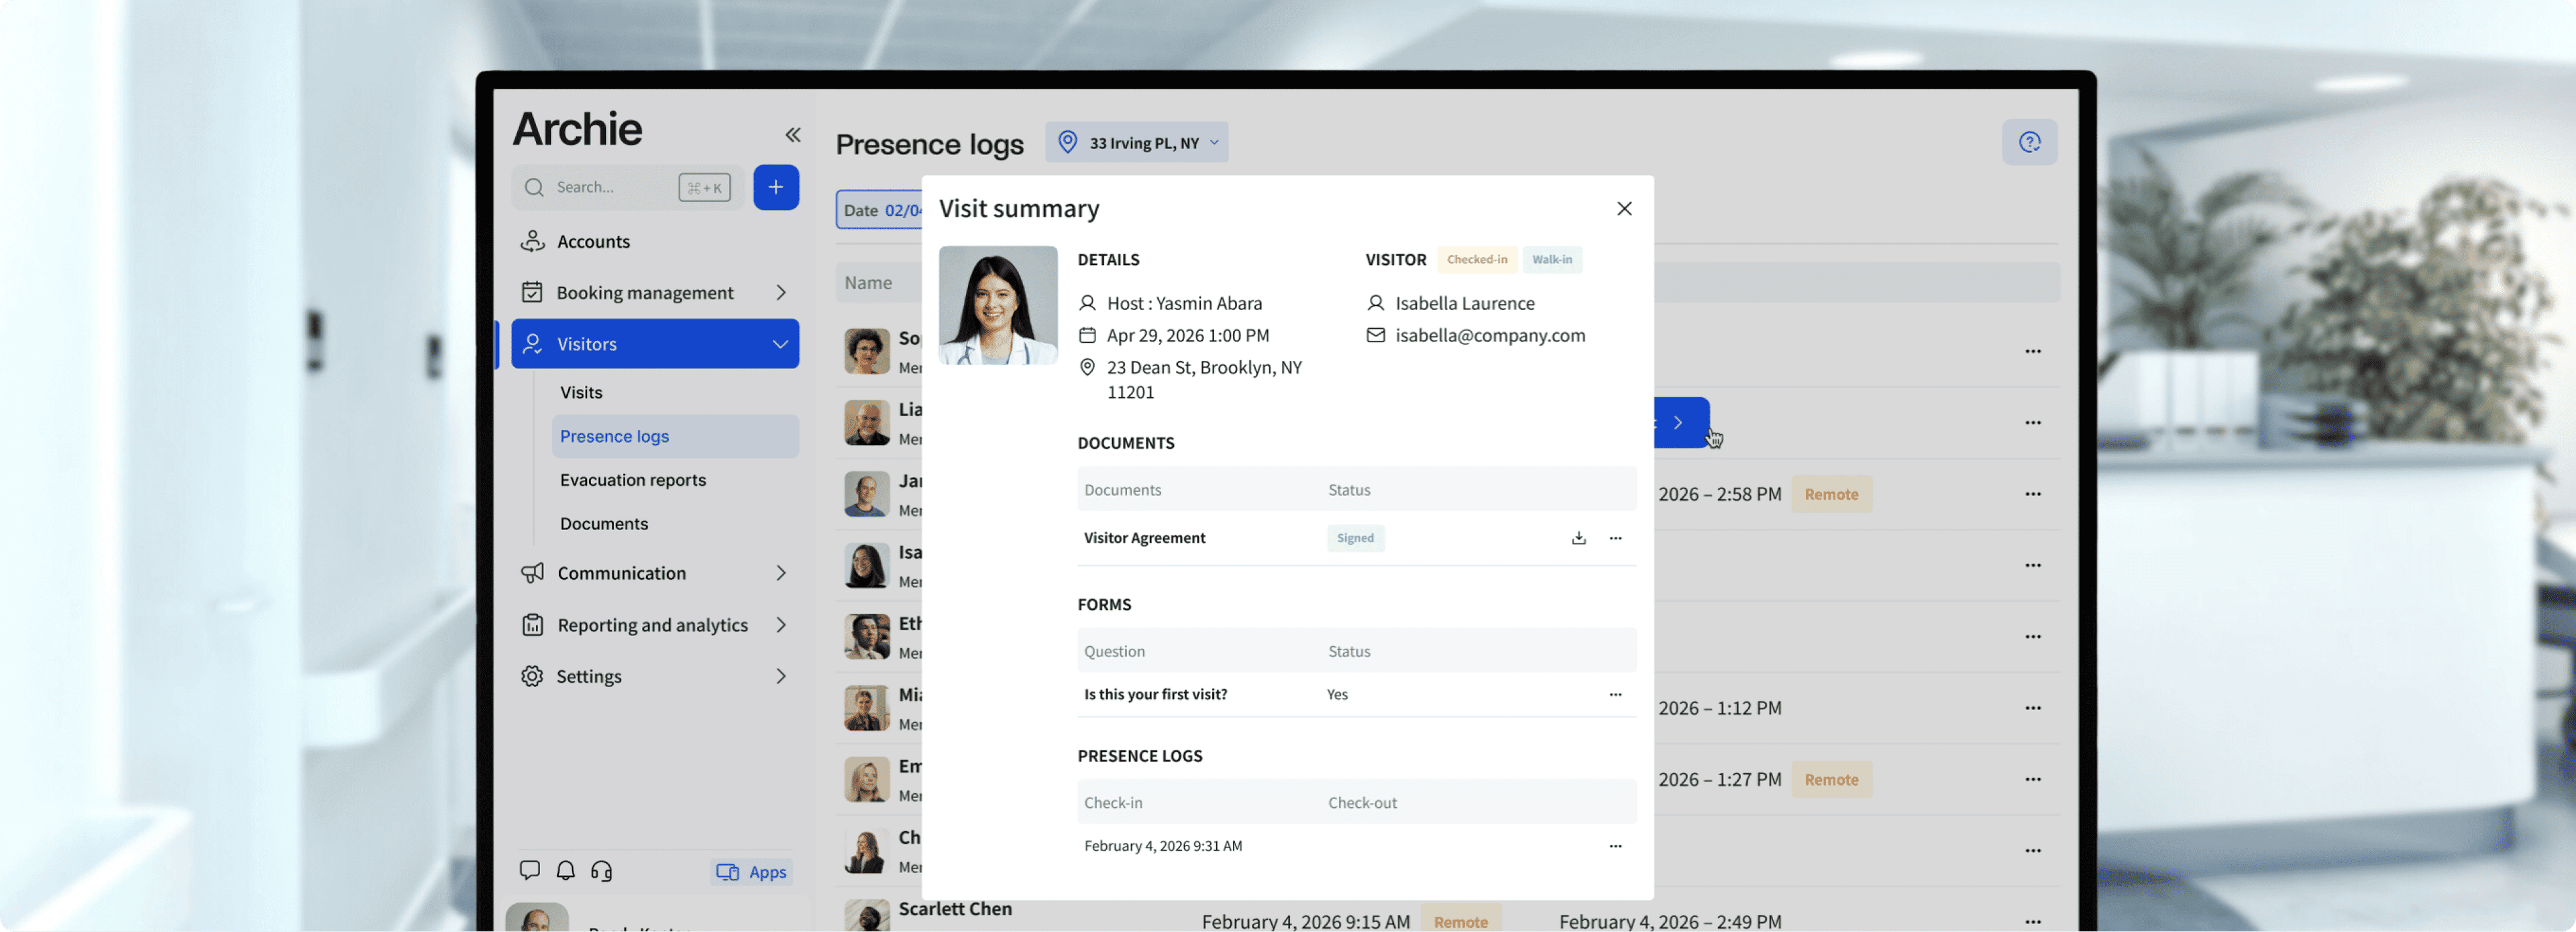Open the chat bubble icon in sidebar footer

click(x=530, y=870)
